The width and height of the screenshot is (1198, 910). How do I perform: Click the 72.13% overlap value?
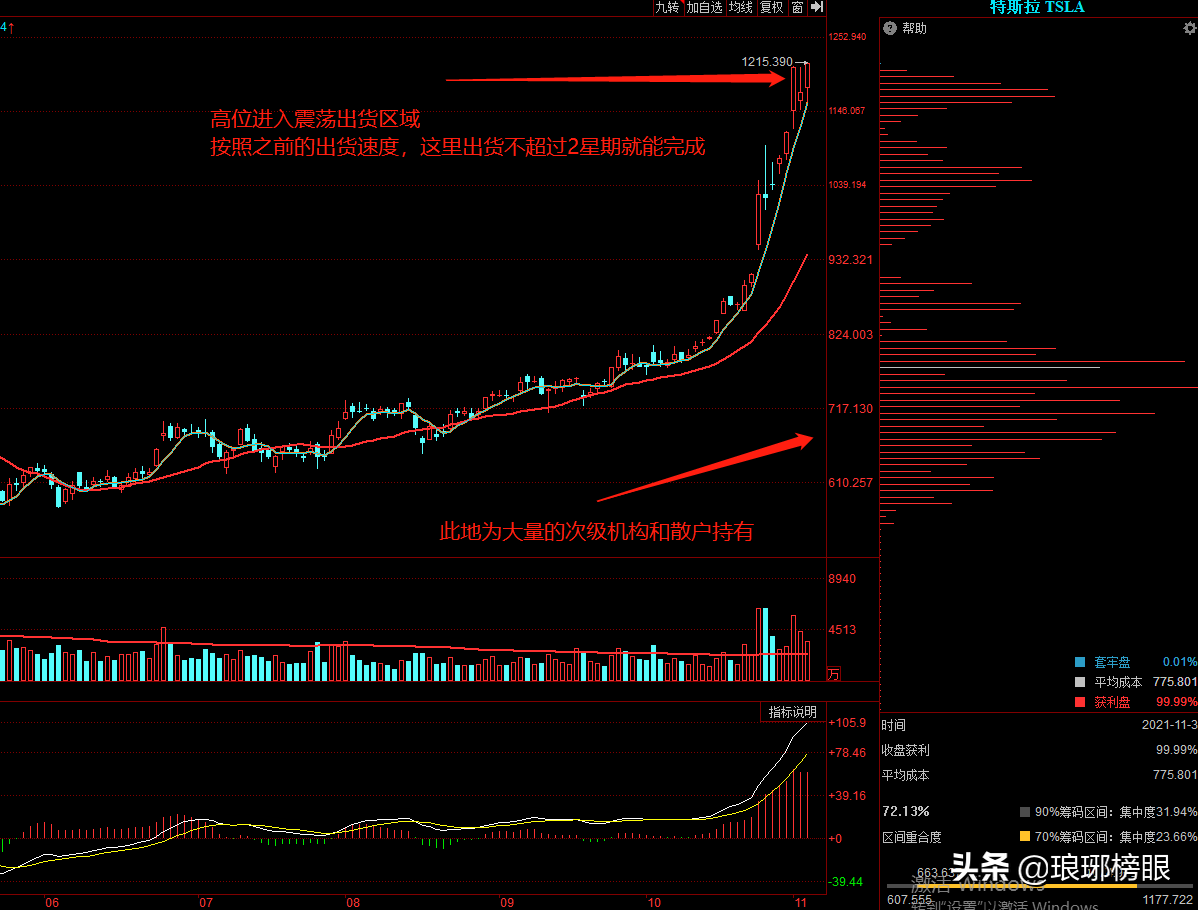[905, 811]
